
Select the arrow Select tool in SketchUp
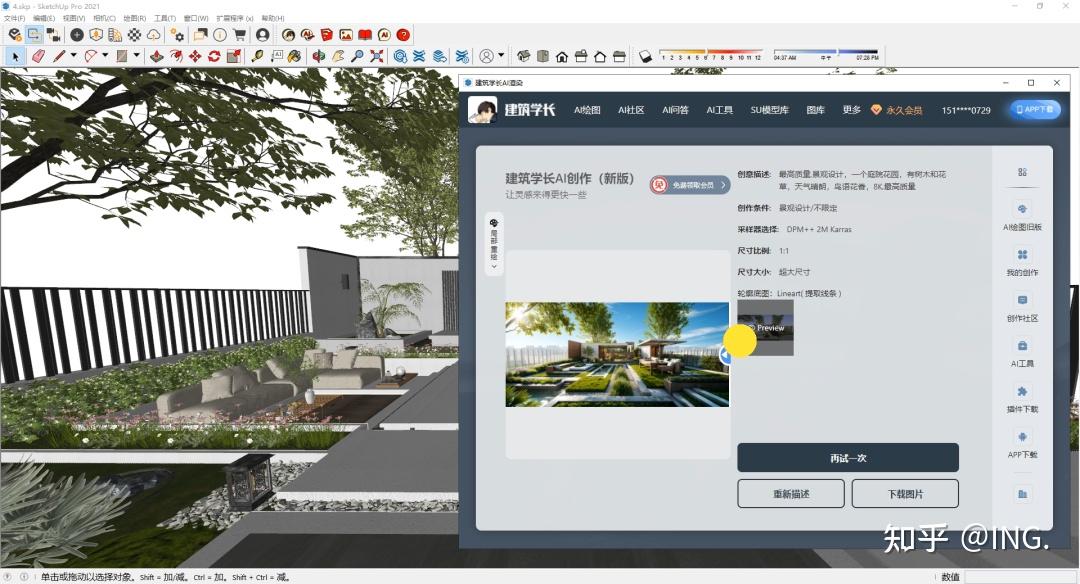coord(15,56)
